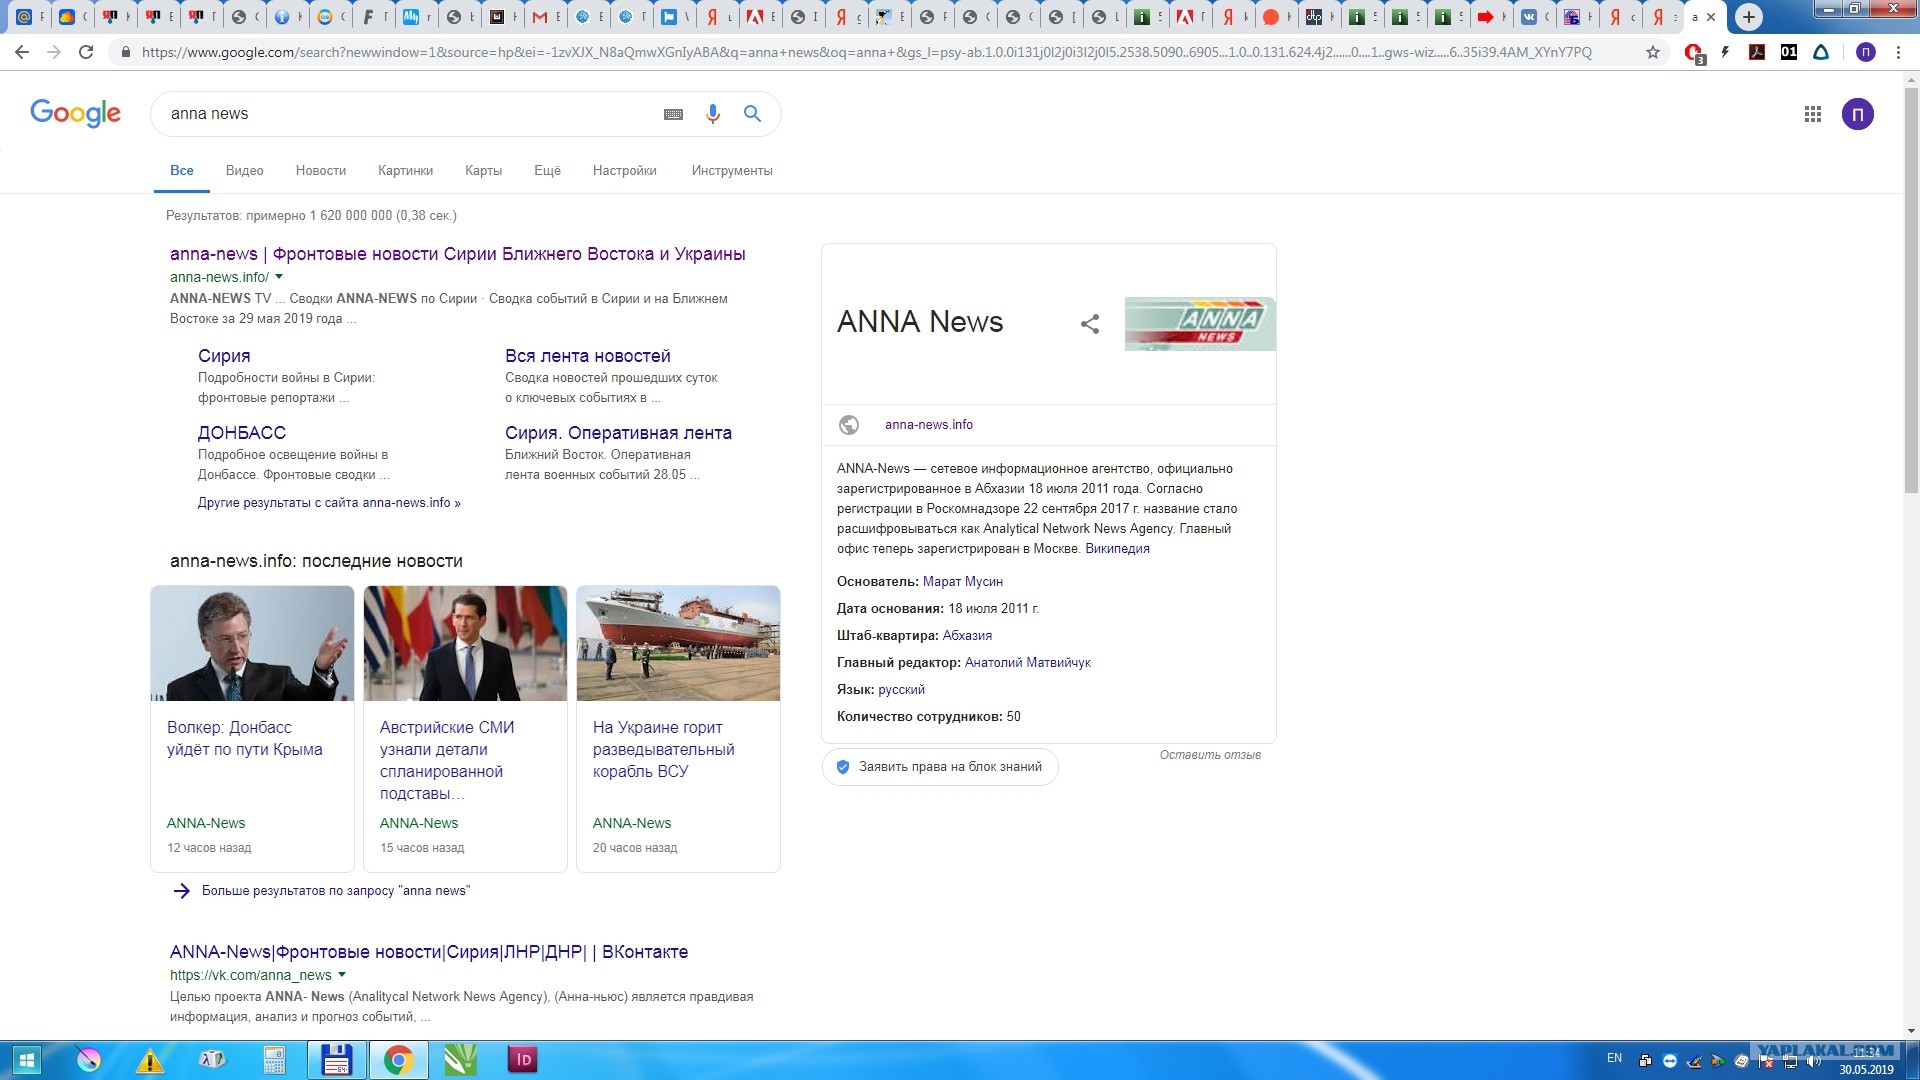Open the Google apps grid
The width and height of the screenshot is (1920, 1080).
(x=1813, y=114)
